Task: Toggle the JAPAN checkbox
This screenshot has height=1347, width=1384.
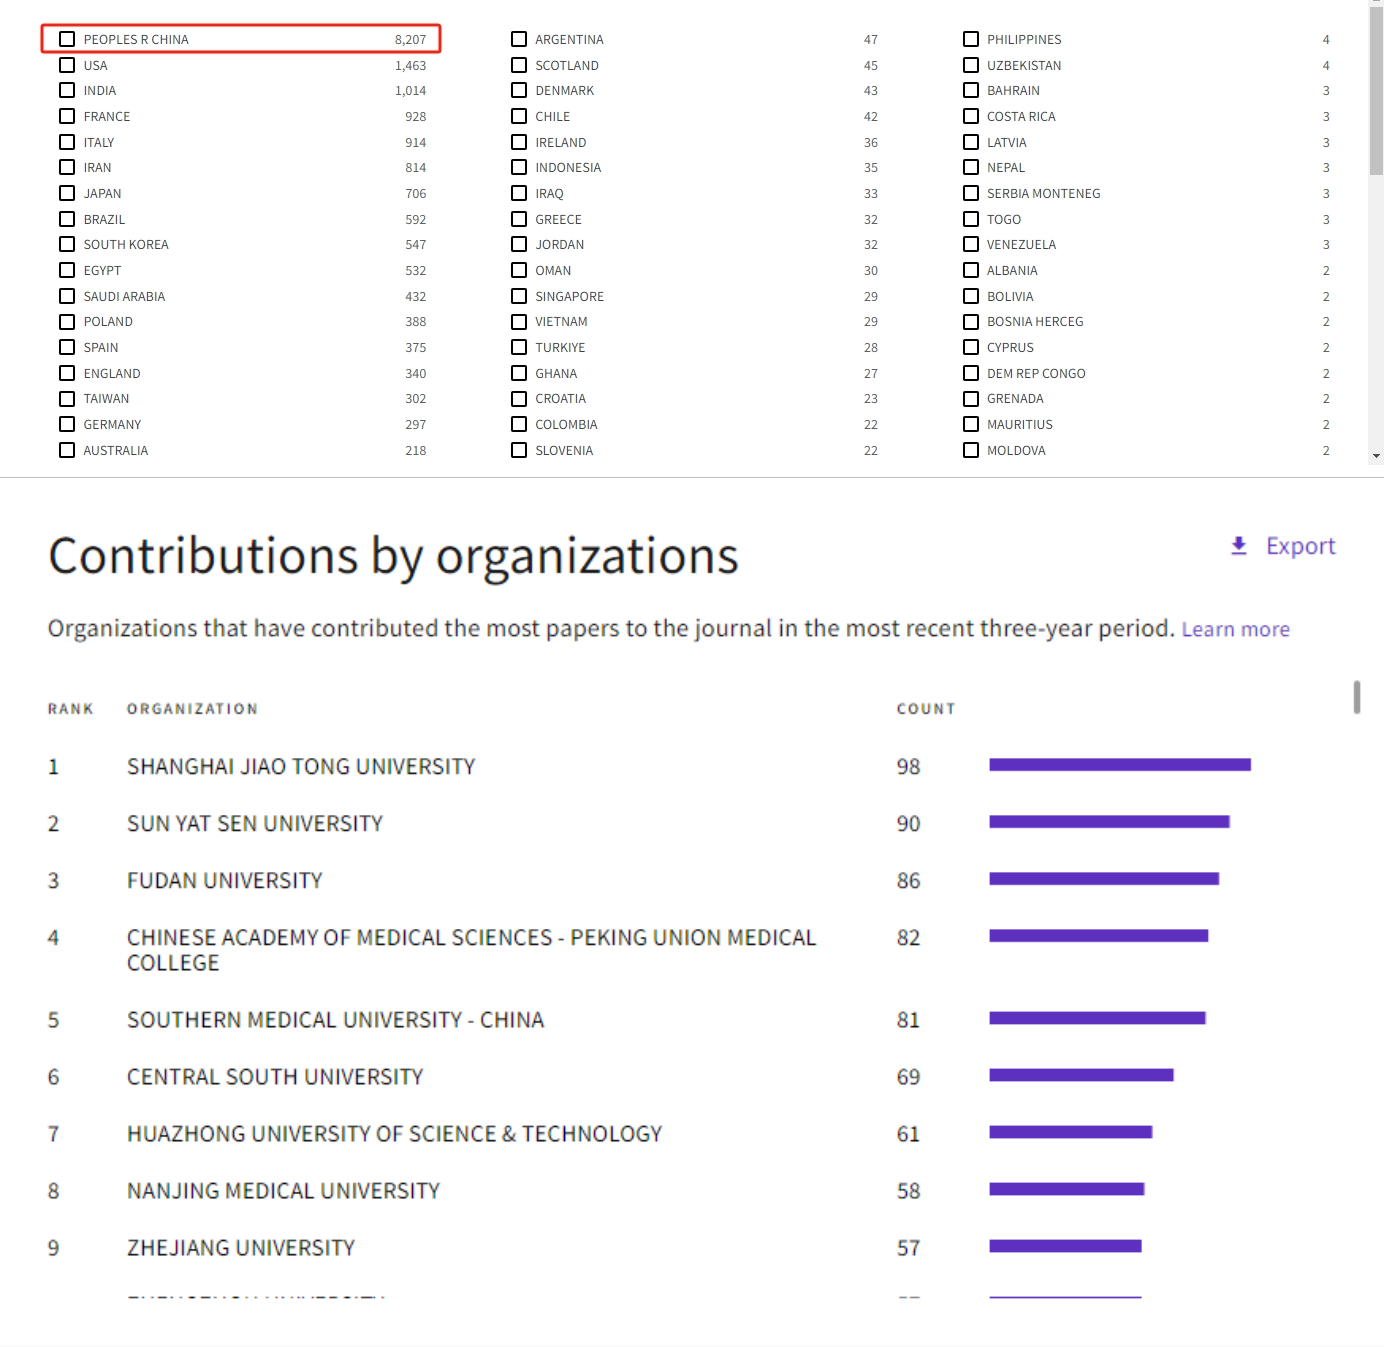Action: (x=67, y=193)
